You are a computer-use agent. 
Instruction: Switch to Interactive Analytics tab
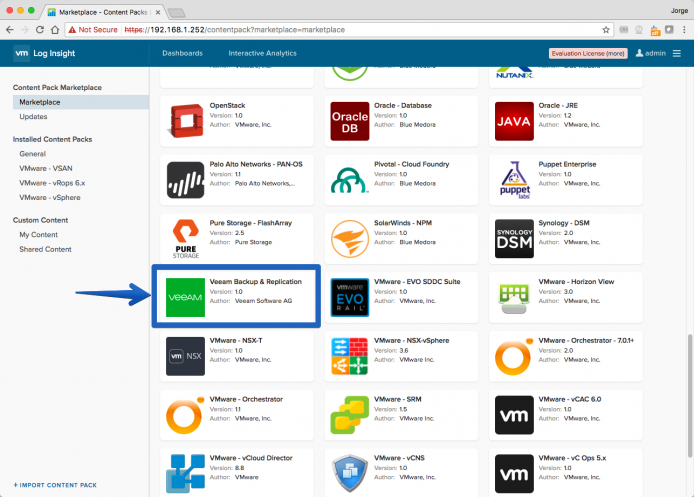262,53
